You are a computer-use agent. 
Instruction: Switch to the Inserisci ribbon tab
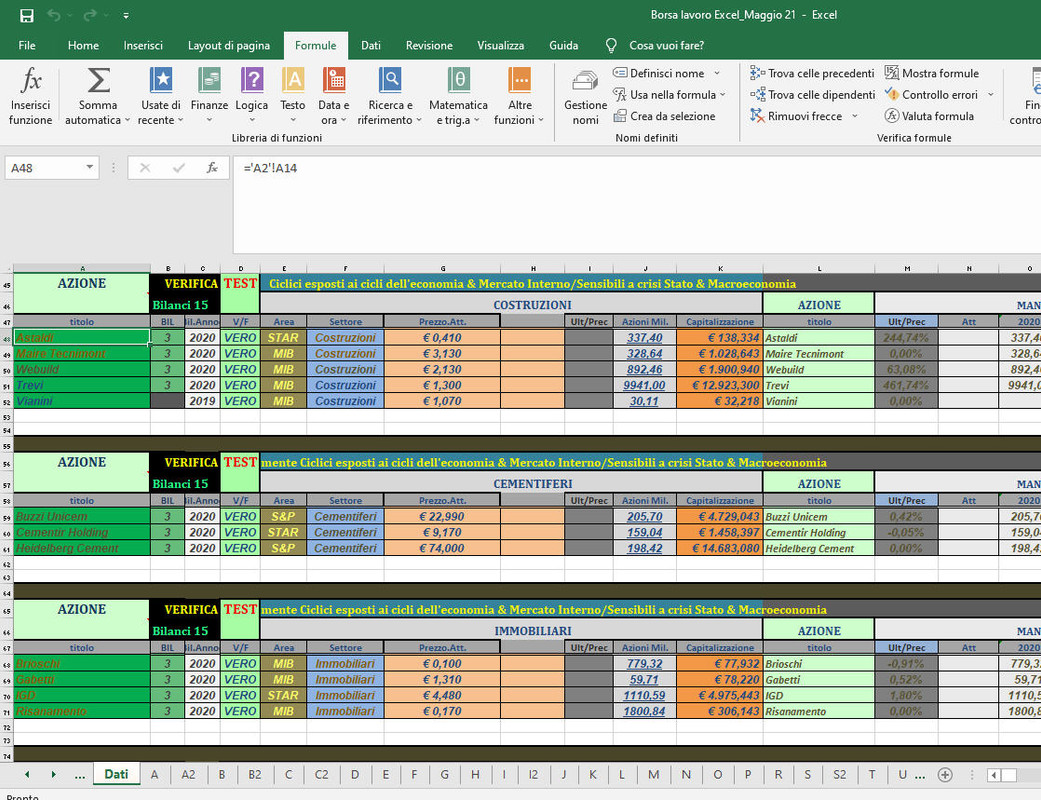(x=143, y=45)
